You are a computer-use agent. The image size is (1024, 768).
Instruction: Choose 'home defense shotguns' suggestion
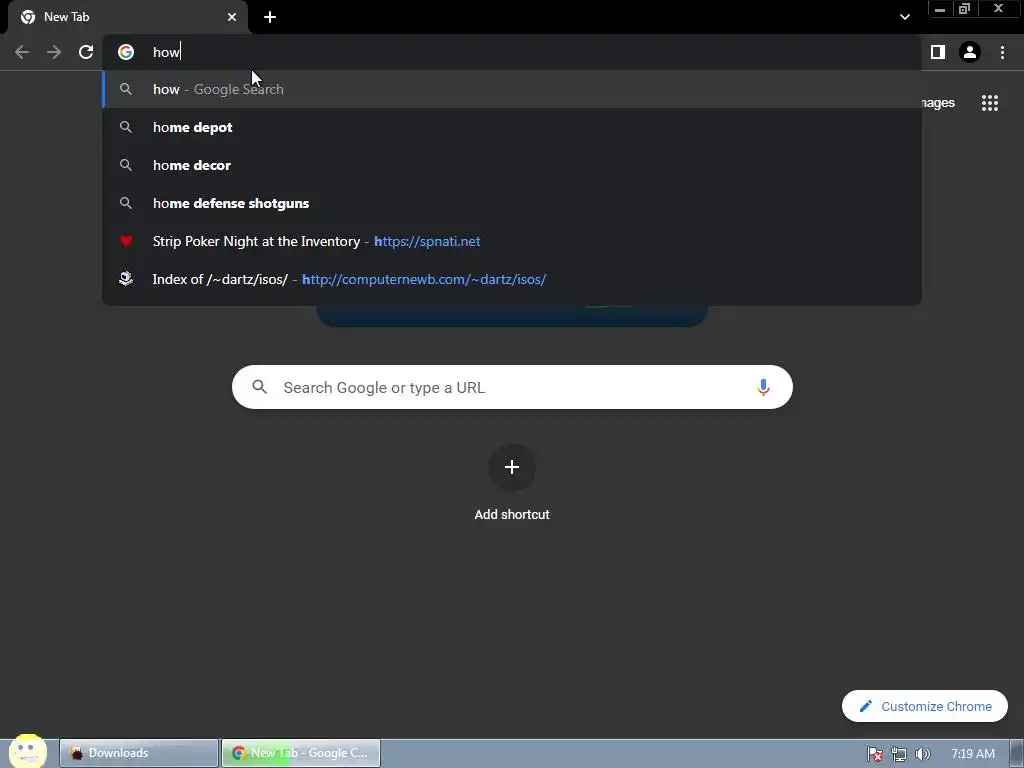coord(512,203)
